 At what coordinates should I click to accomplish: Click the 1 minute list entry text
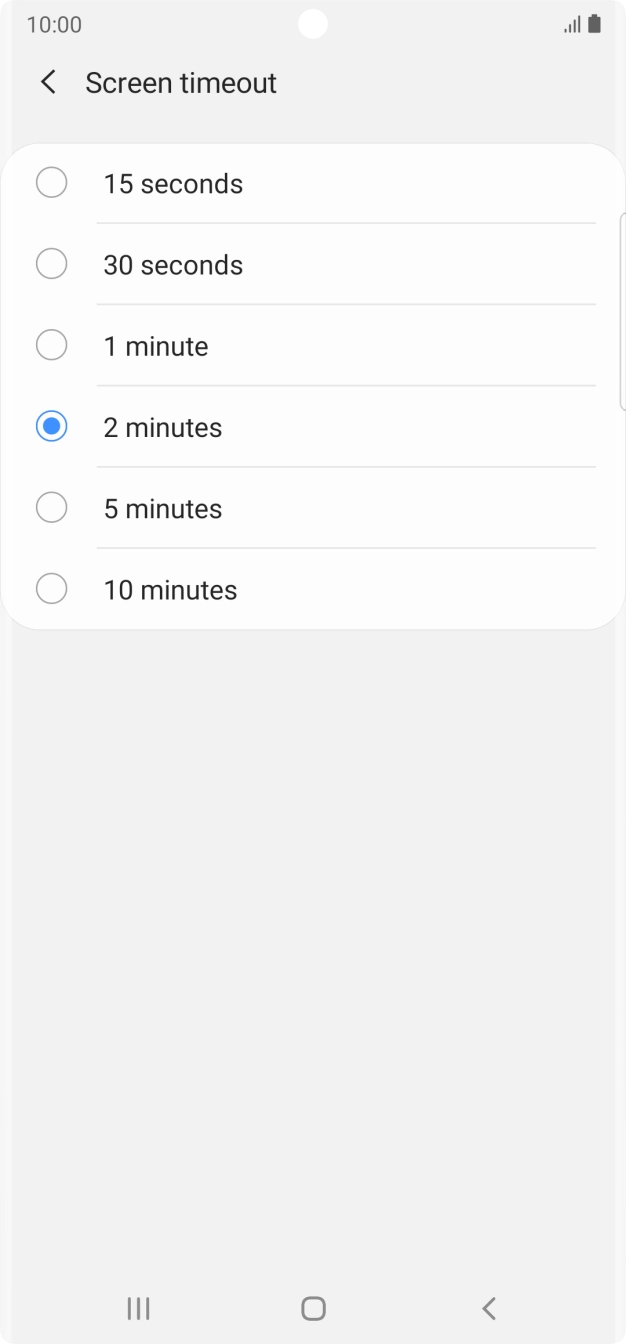point(156,346)
